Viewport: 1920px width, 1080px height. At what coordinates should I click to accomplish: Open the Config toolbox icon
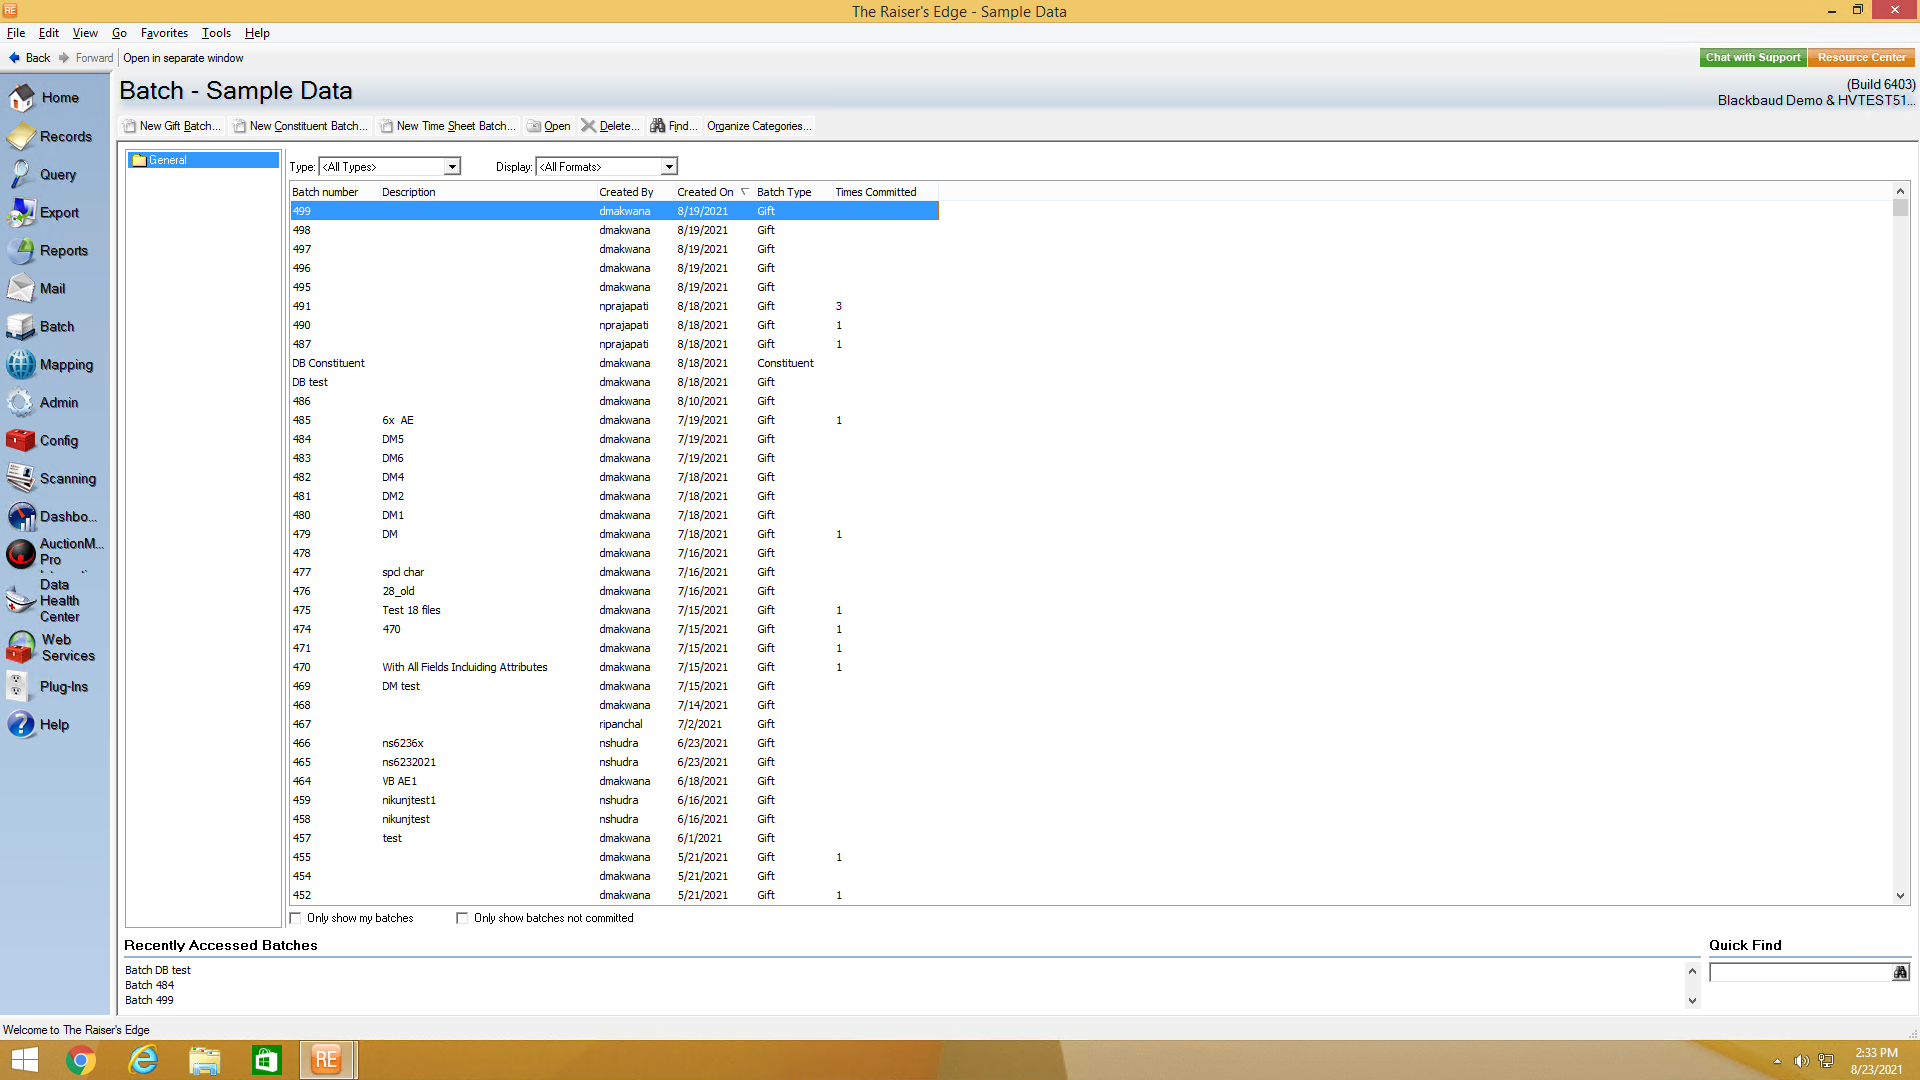point(22,441)
